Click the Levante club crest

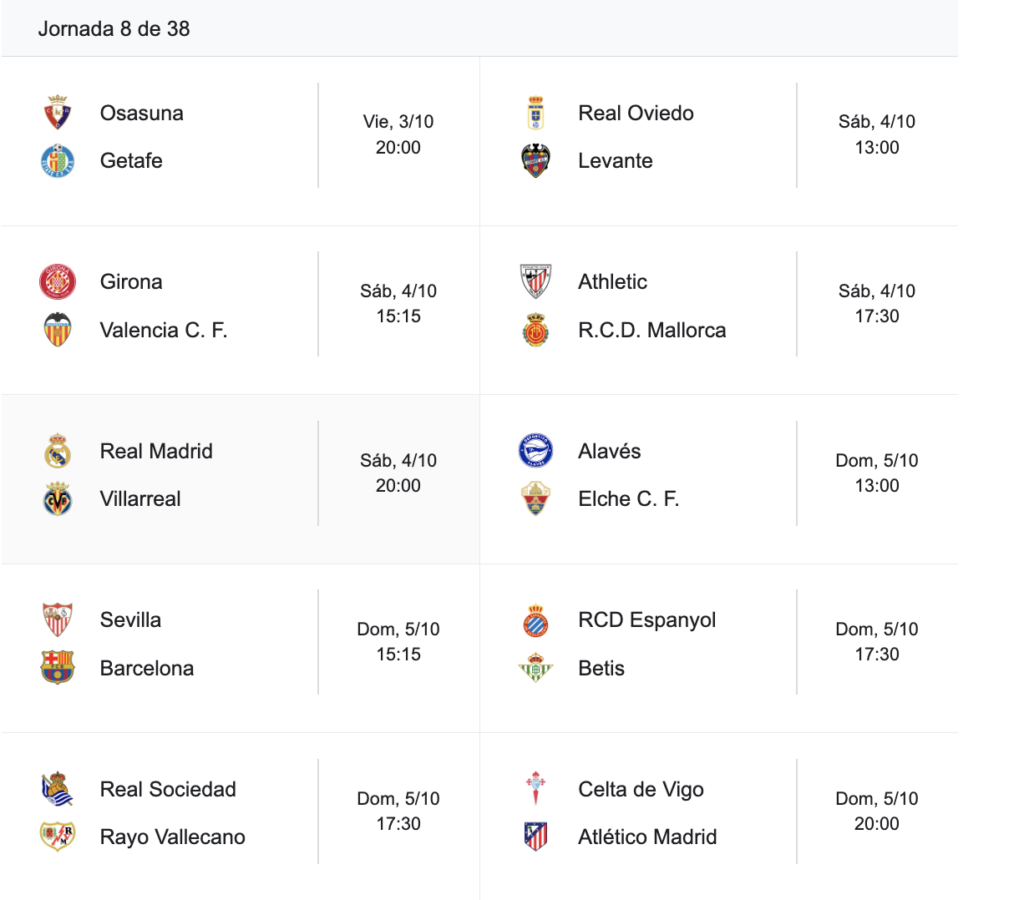[x=536, y=161]
